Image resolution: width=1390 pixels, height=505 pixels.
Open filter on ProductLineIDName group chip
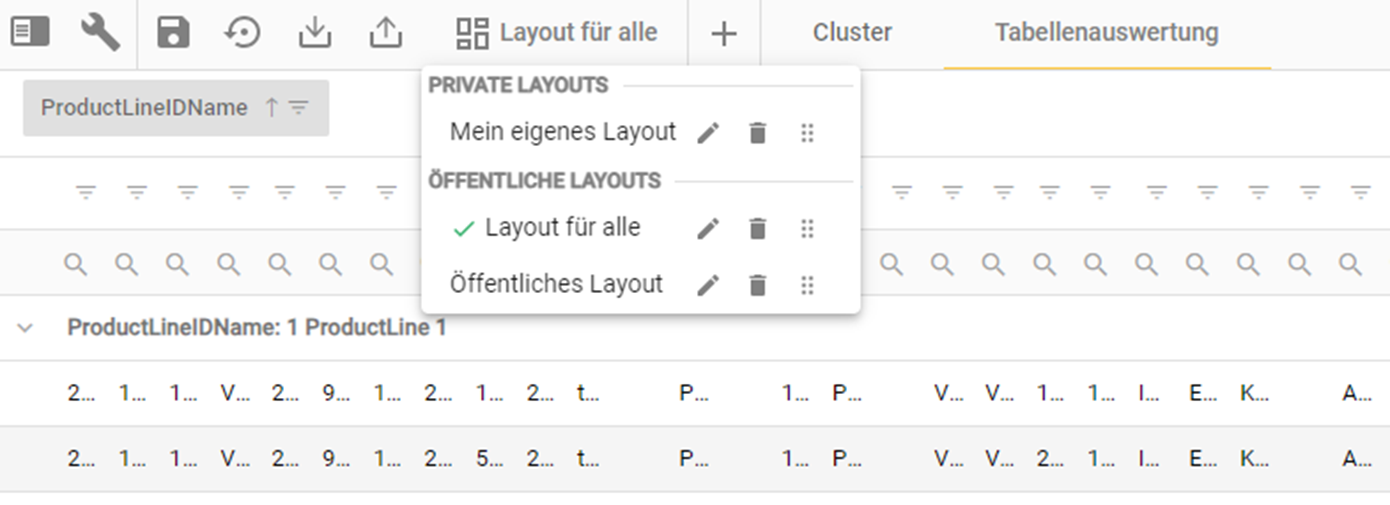point(299,108)
